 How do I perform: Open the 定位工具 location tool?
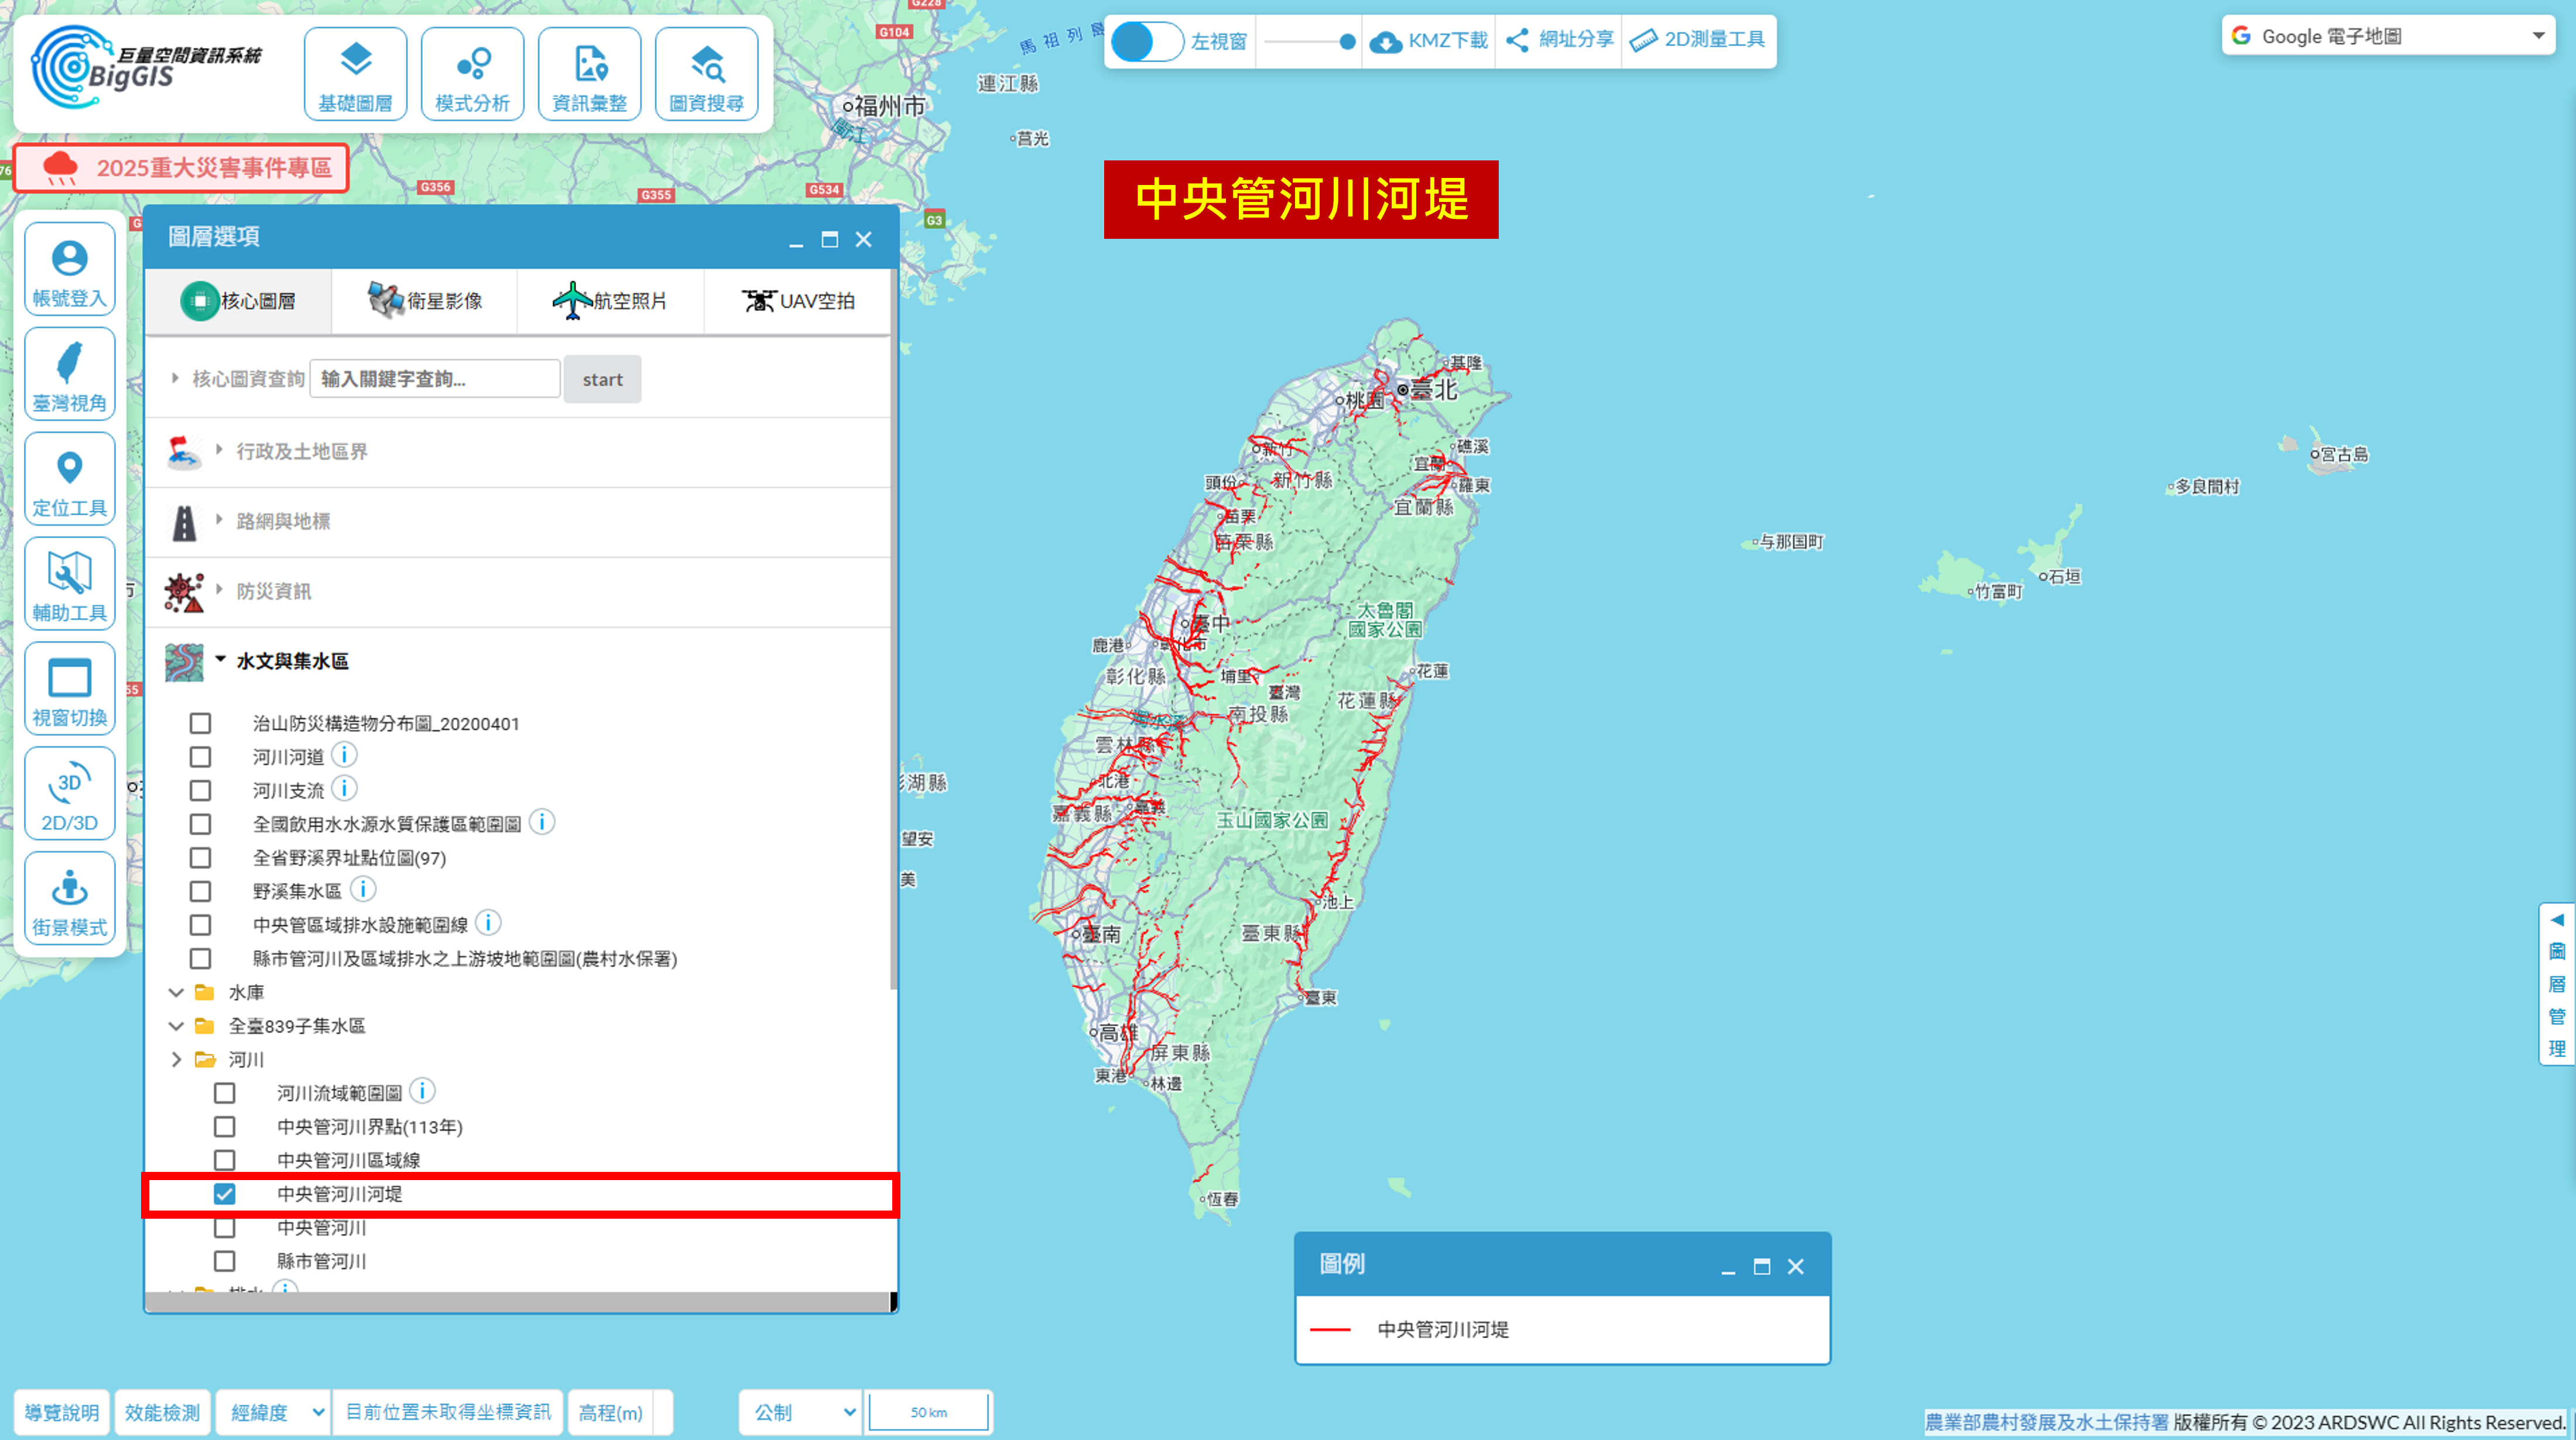pos(69,479)
